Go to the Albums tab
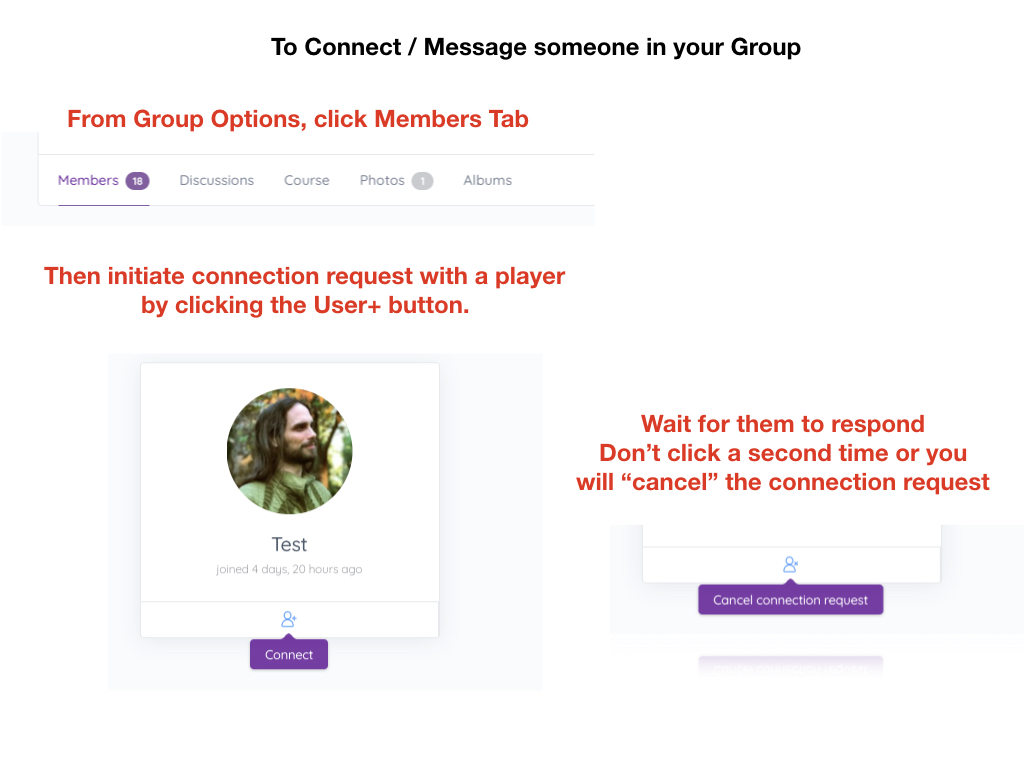This screenshot has height=768, width=1024. tap(487, 180)
